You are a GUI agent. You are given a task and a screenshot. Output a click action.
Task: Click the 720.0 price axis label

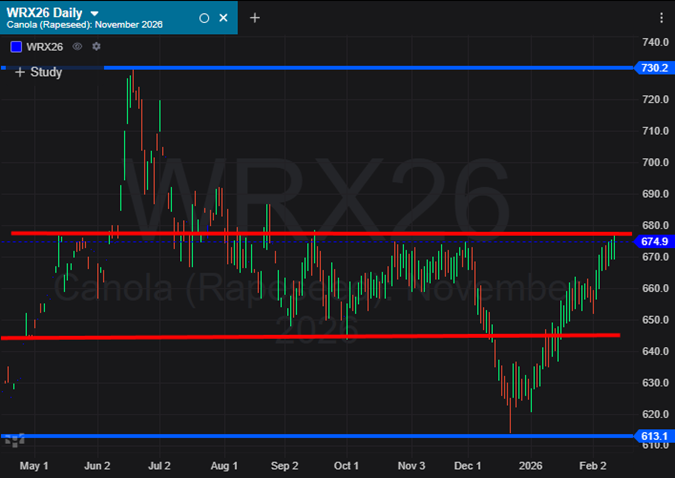(655, 99)
